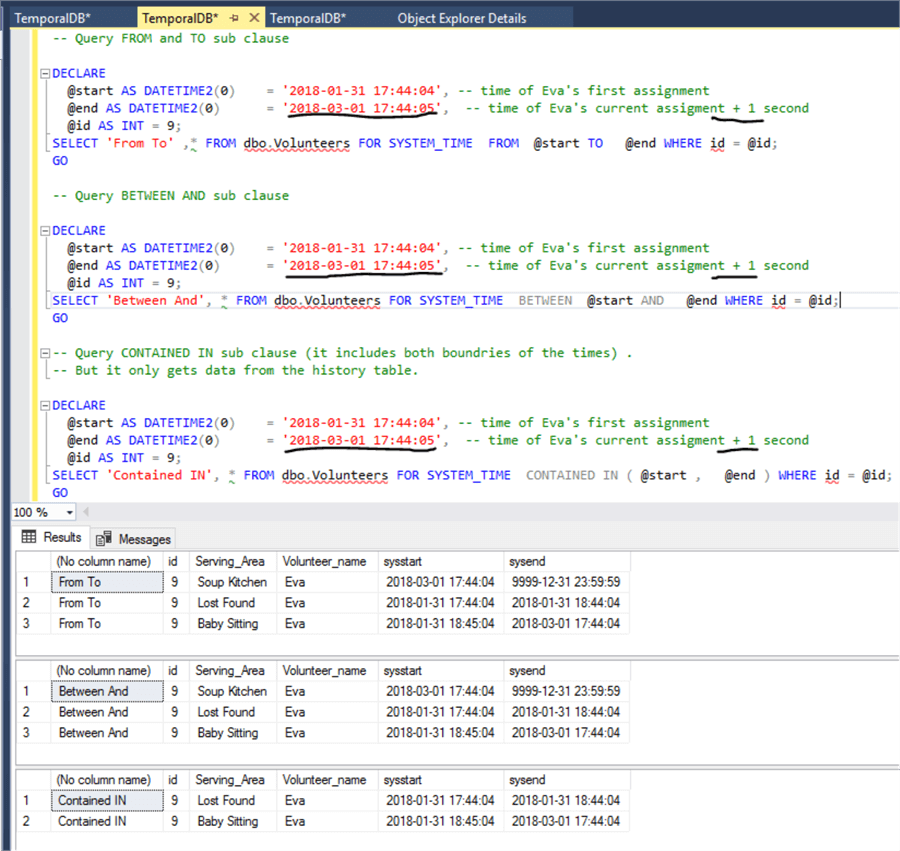This screenshot has width=900, height=851.
Task: Collapse the CONTAINED IN comment region
Action: point(42,352)
